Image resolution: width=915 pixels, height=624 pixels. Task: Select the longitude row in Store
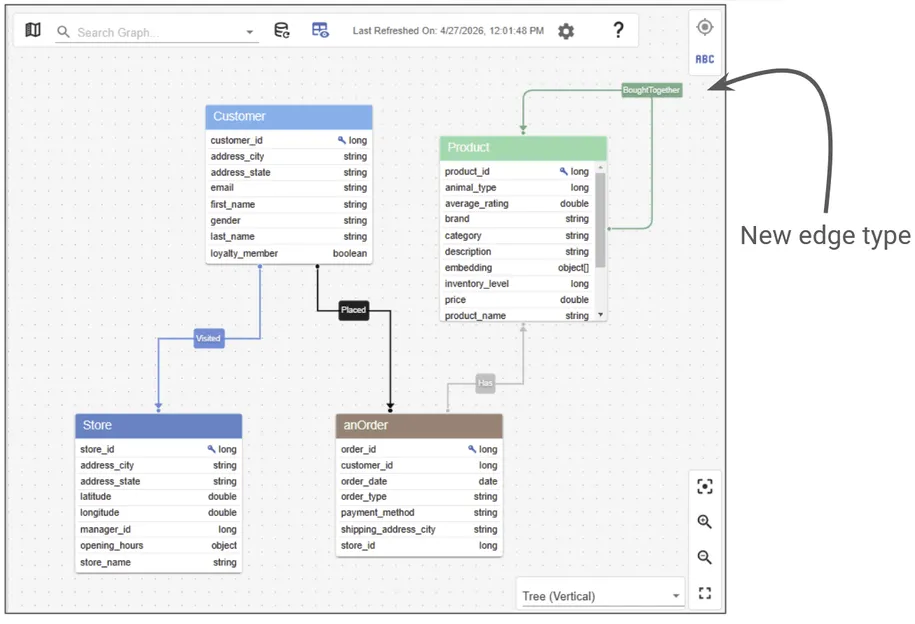coord(158,513)
